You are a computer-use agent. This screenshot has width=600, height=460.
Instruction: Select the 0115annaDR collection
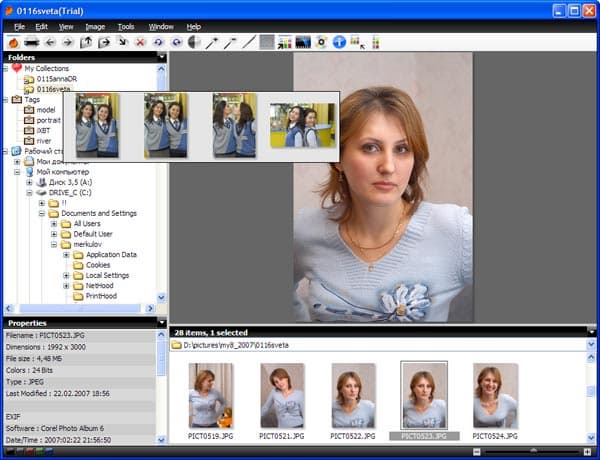57,79
